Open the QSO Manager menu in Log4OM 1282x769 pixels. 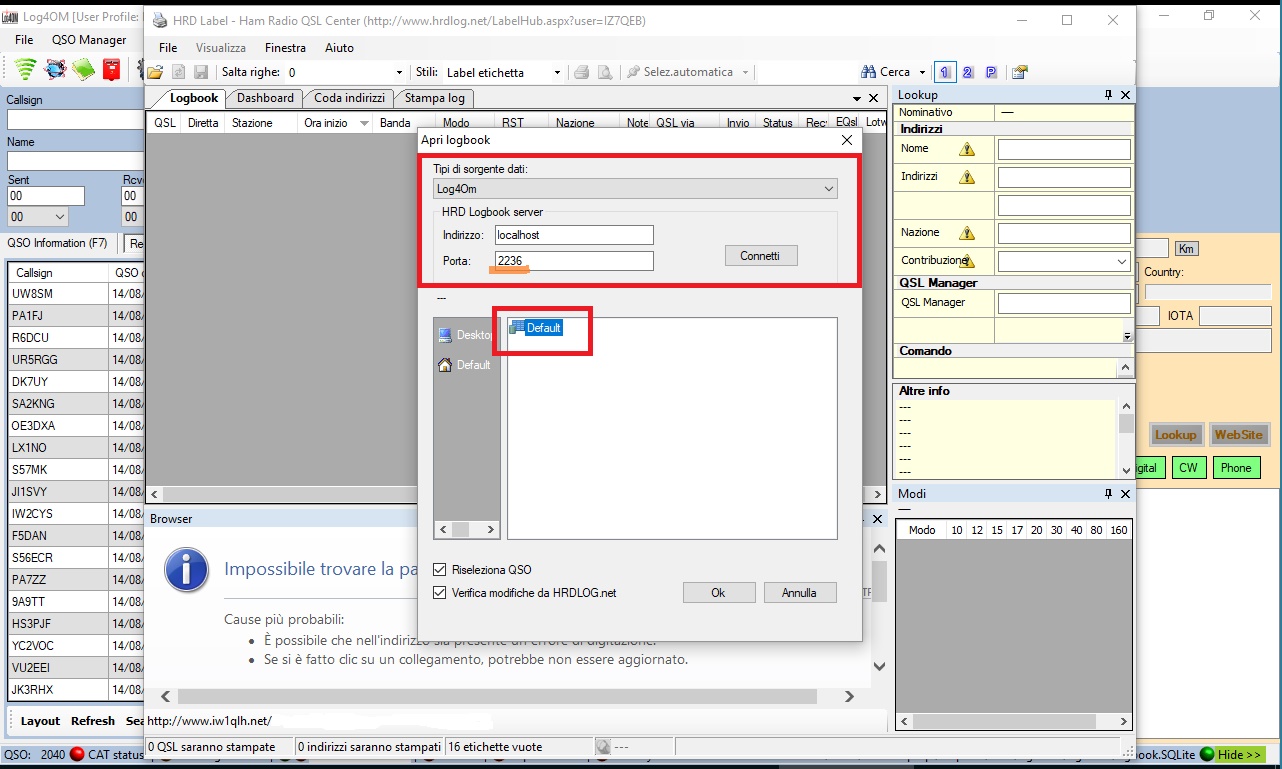click(89, 40)
